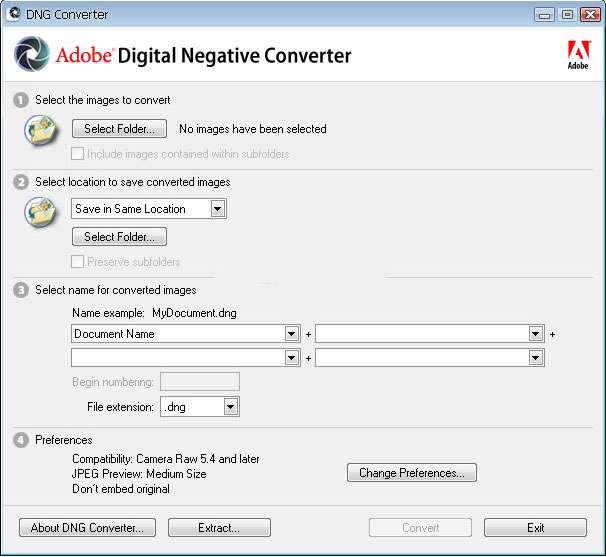
Task: Click the Extract button
Action: click(x=219, y=528)
